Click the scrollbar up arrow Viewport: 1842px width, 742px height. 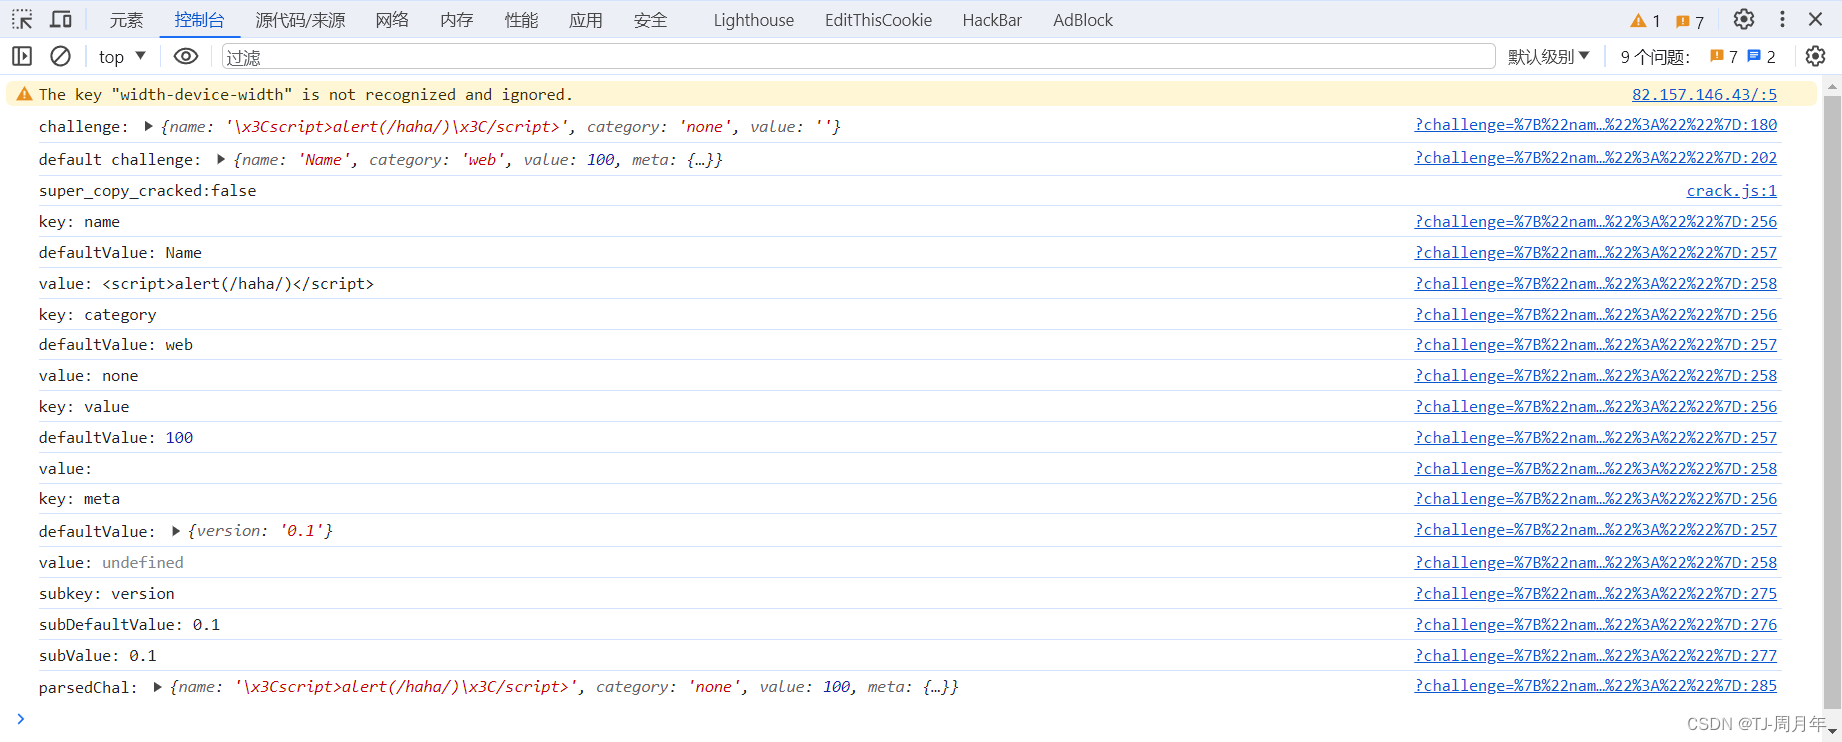point(1832,87)
